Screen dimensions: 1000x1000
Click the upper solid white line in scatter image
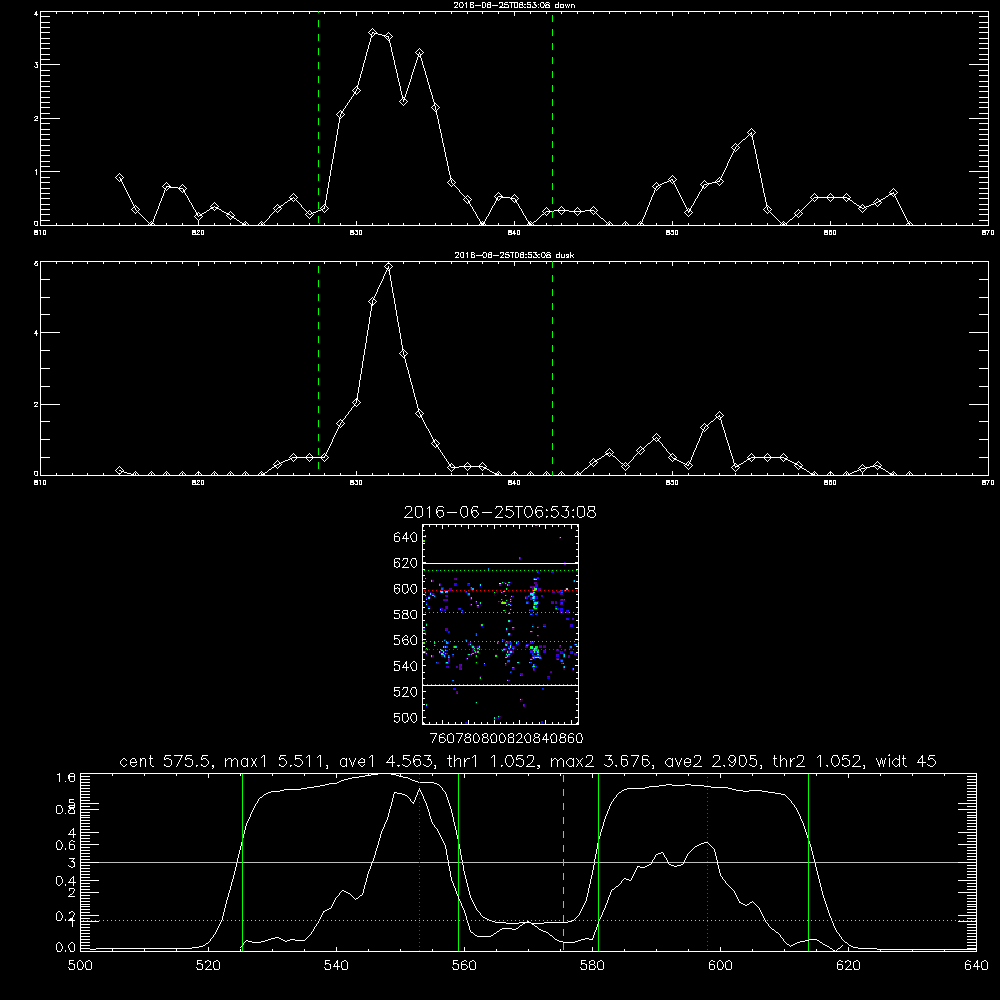500,563
